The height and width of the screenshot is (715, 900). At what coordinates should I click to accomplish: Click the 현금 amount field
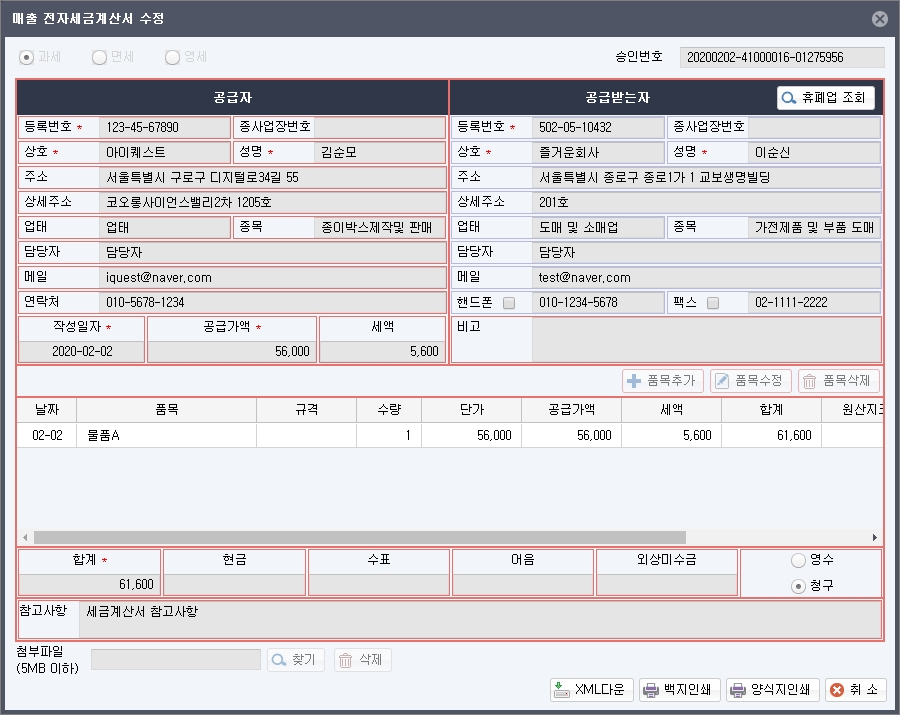234,585
